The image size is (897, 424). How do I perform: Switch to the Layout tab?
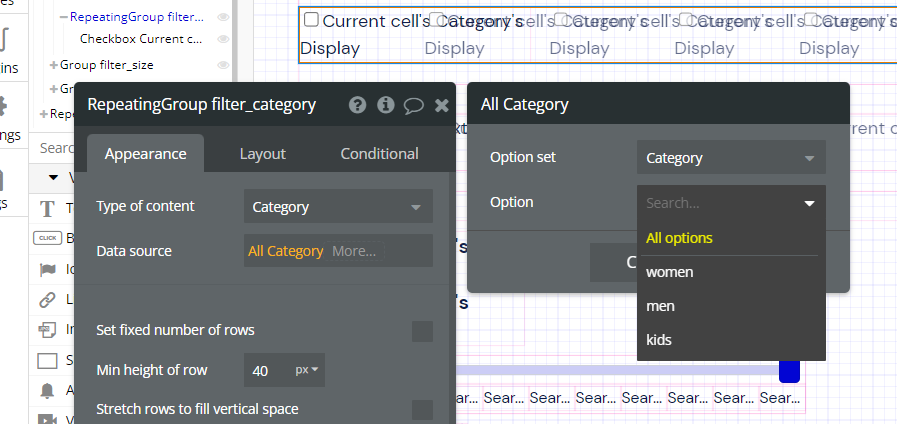(262, 154)
